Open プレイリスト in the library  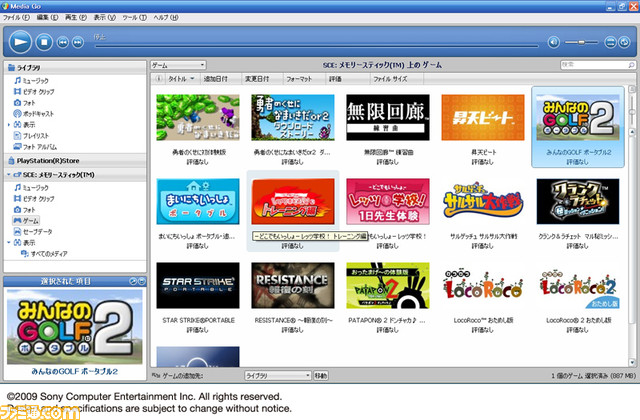point(31,136)
